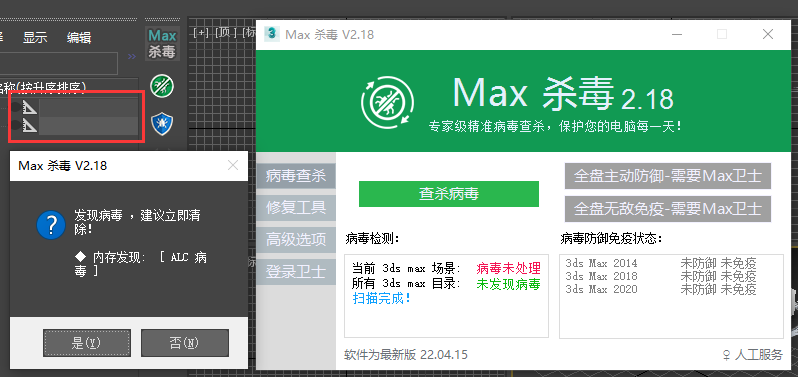Decline removal with 否(N) button
Image resolution: width=798 pixels, height=377 pixels.
185,343
